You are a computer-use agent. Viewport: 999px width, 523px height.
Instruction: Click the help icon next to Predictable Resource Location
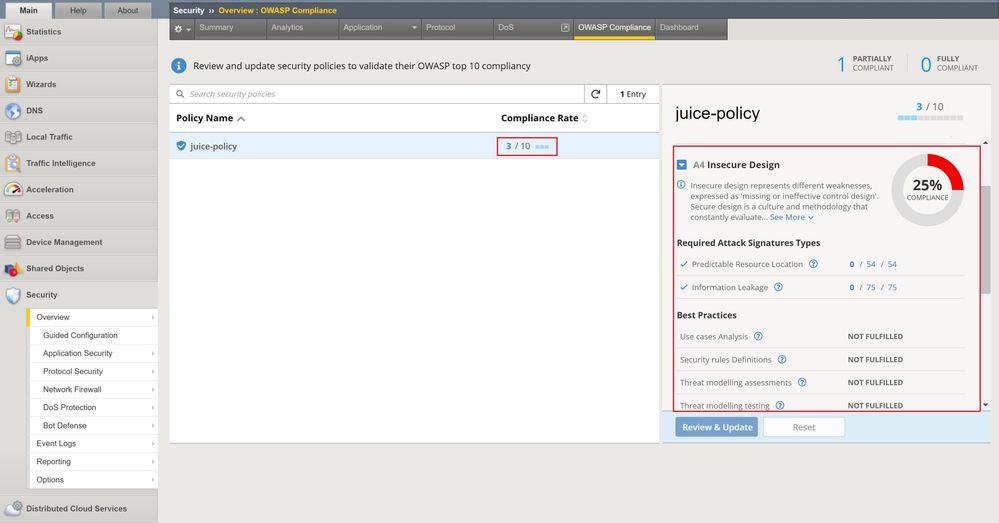point(813,264)
